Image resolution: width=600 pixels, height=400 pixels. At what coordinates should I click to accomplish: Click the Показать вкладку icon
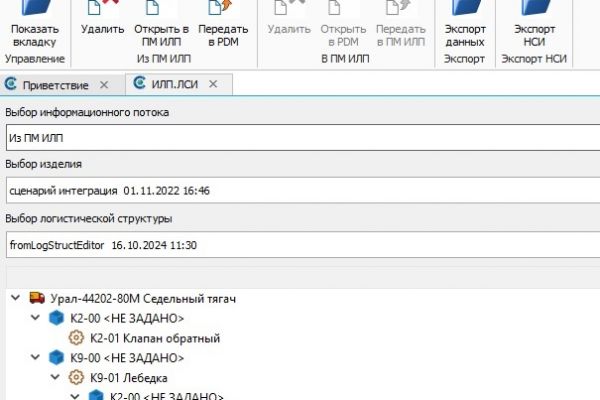36,7
